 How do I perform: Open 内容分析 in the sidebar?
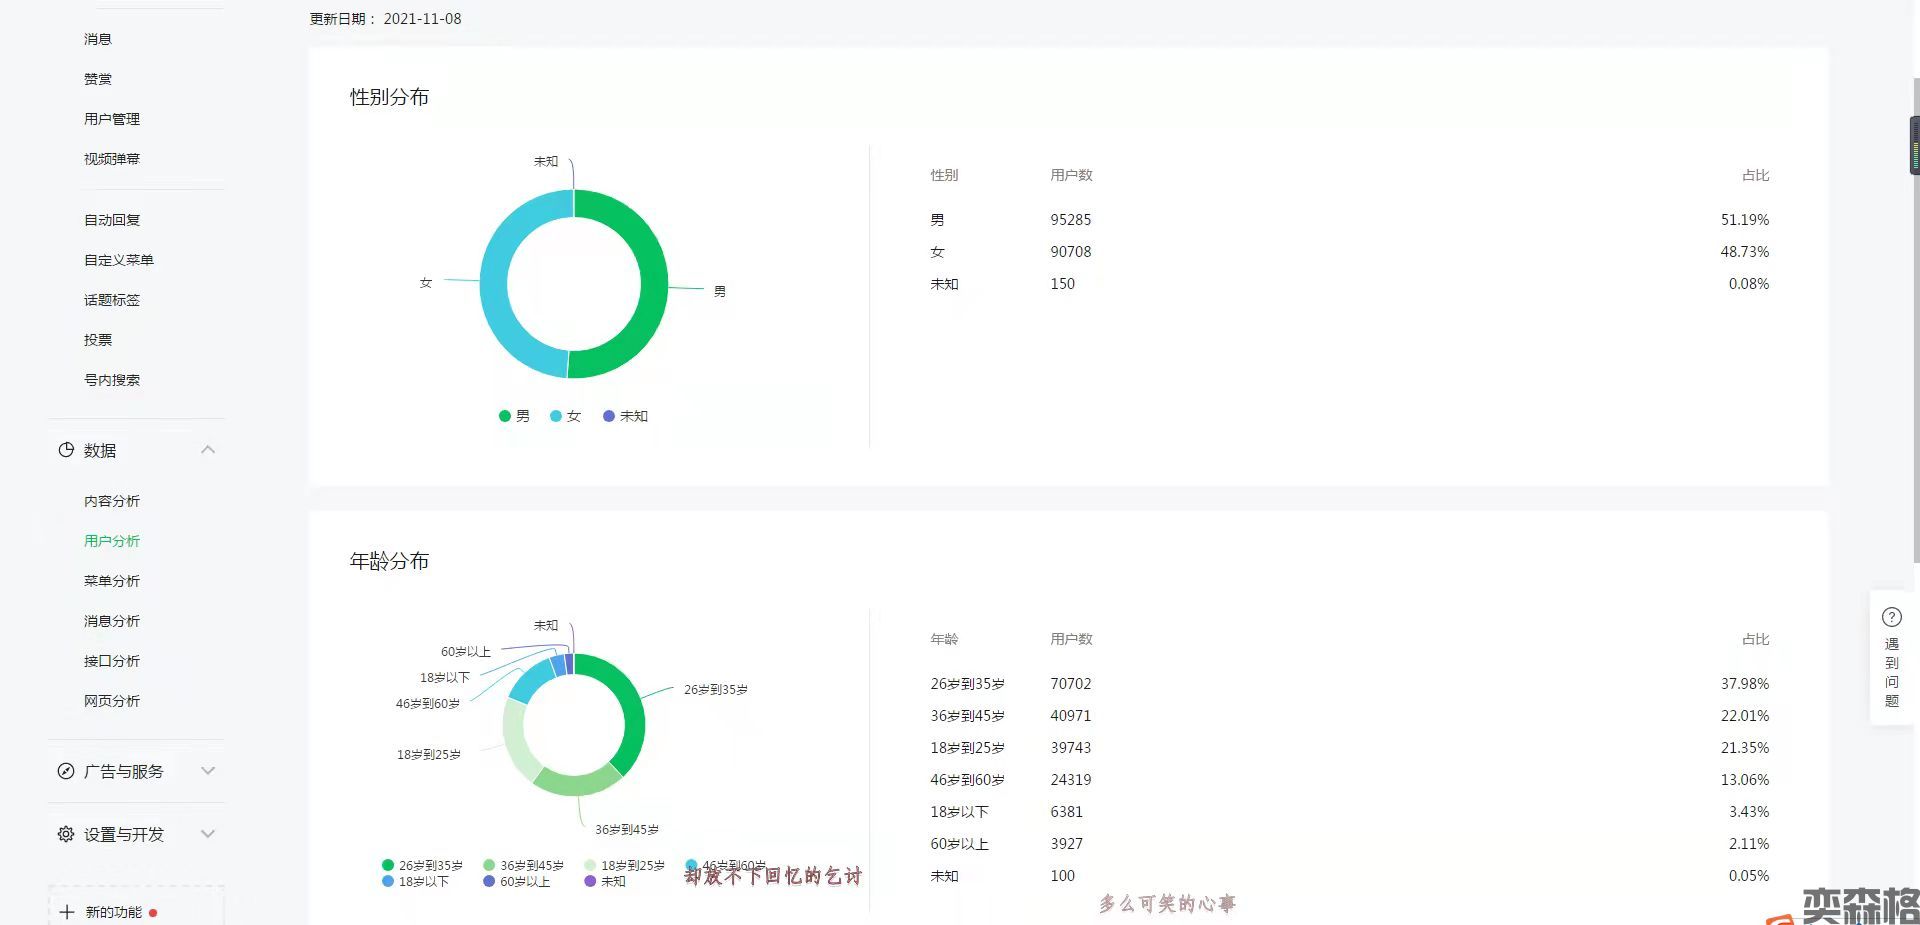[112, 501]
